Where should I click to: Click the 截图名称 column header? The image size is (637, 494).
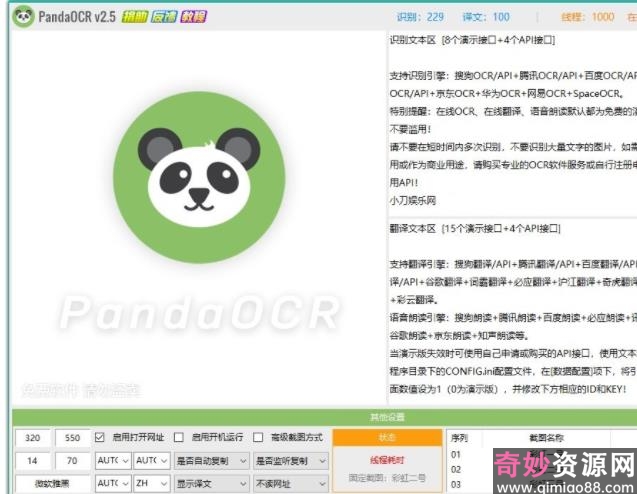tap(546, 438)
